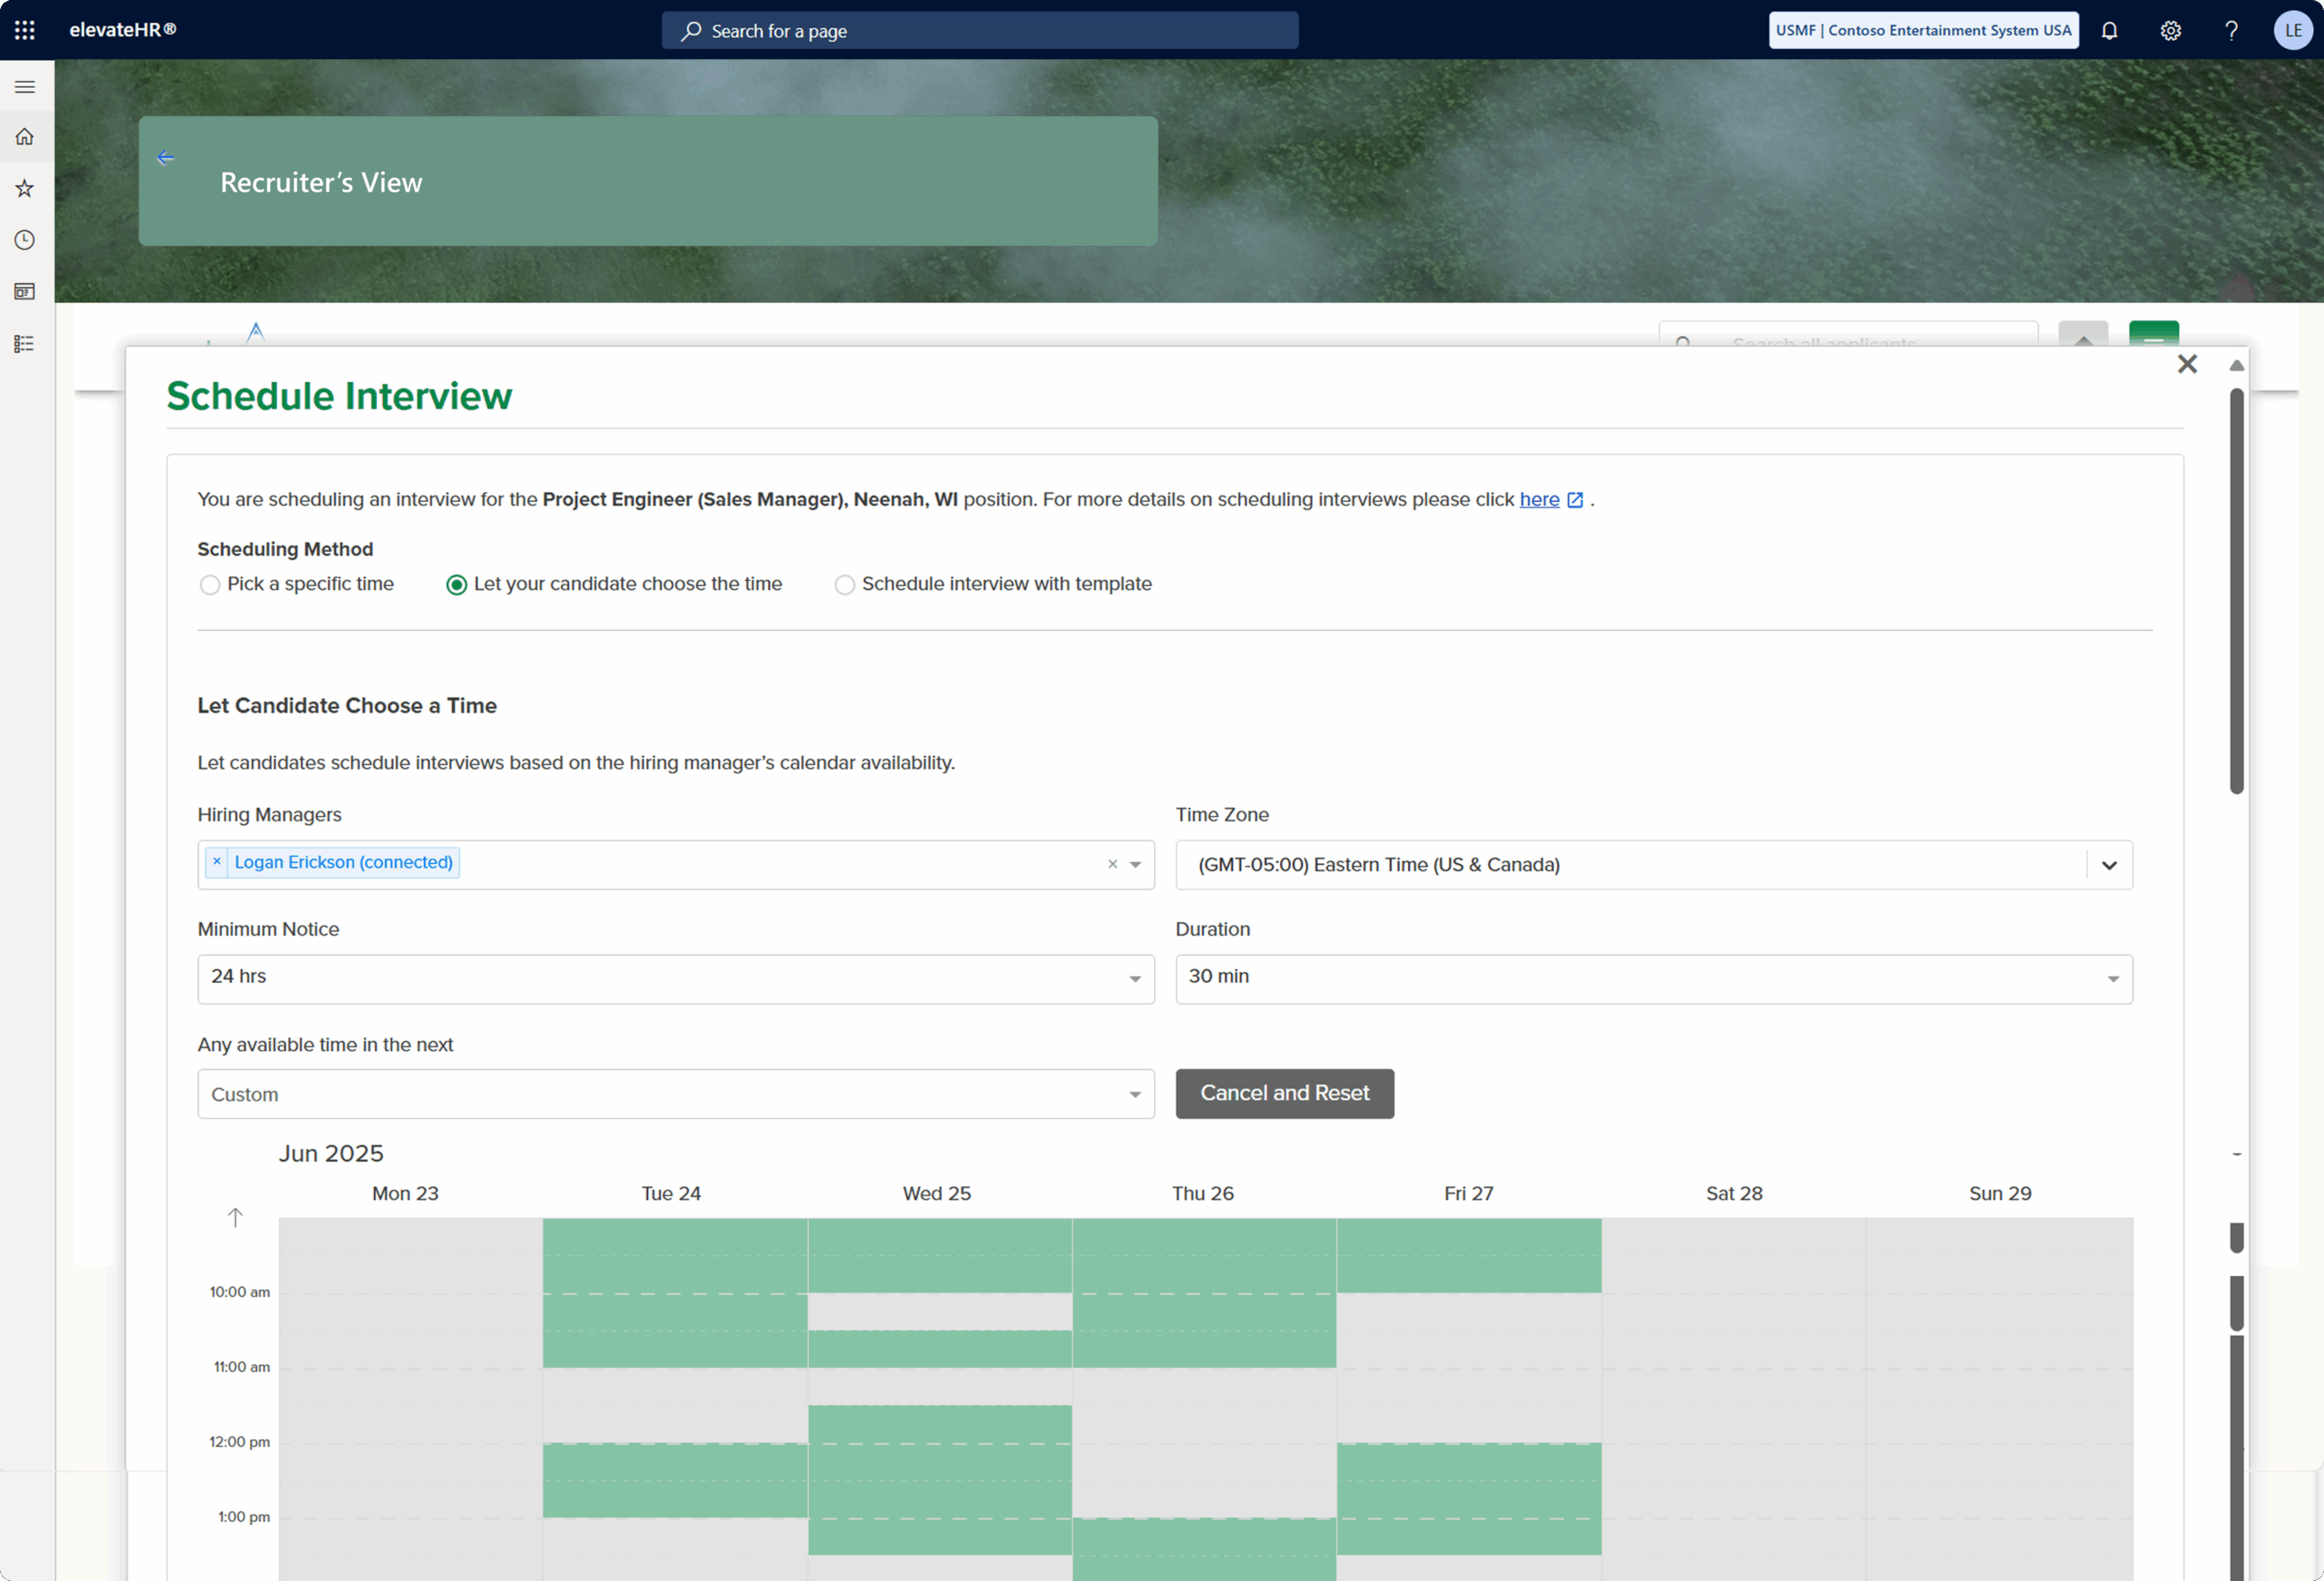Open Workspaces icon in left sidebar

pyautogui.click(x=25, y=292)
